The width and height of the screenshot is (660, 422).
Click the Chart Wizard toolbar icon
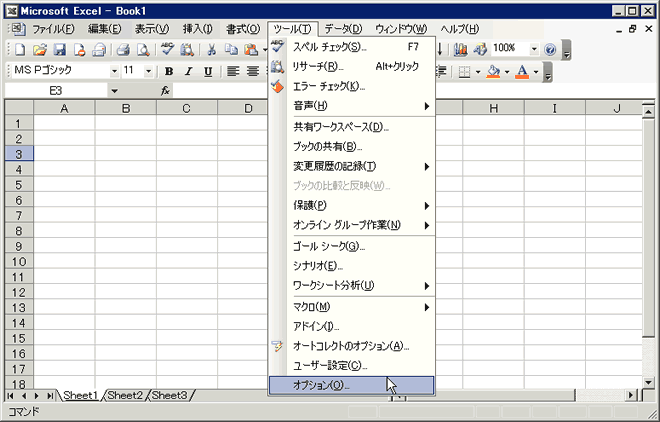pos(460,50)
